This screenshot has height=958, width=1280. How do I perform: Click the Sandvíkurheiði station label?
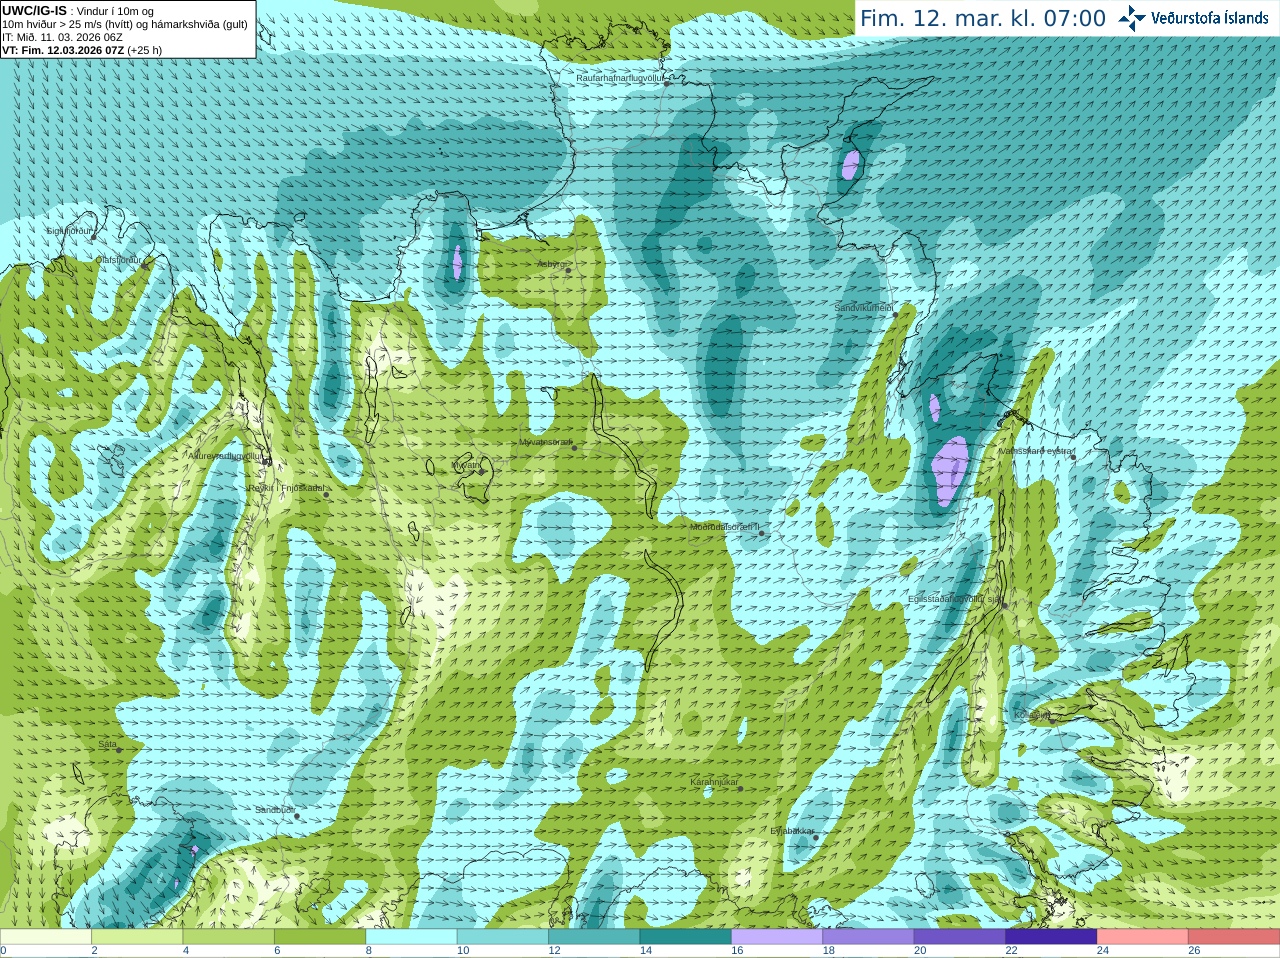864,308
